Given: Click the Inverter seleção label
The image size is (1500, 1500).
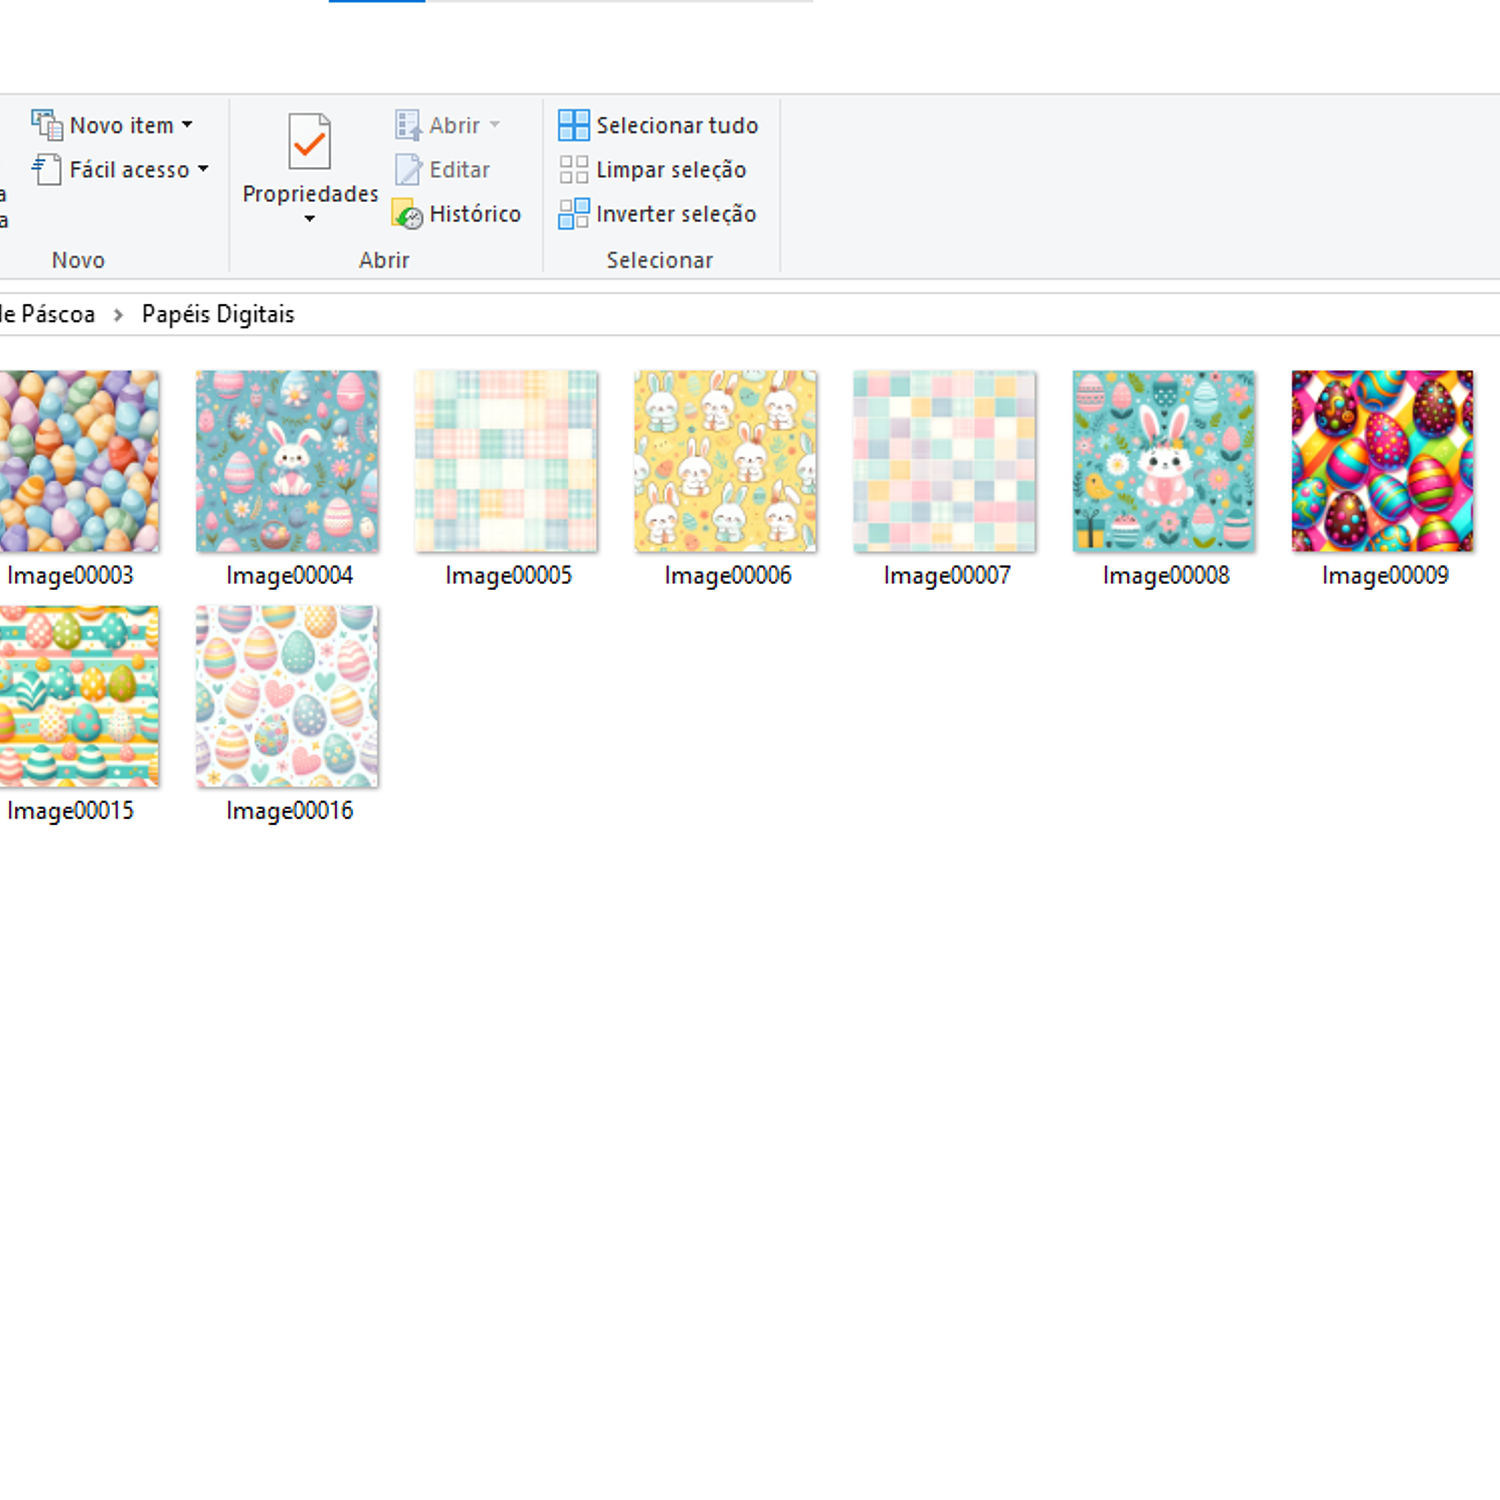Looking at the screenshot, I should [x=676, y=214].
